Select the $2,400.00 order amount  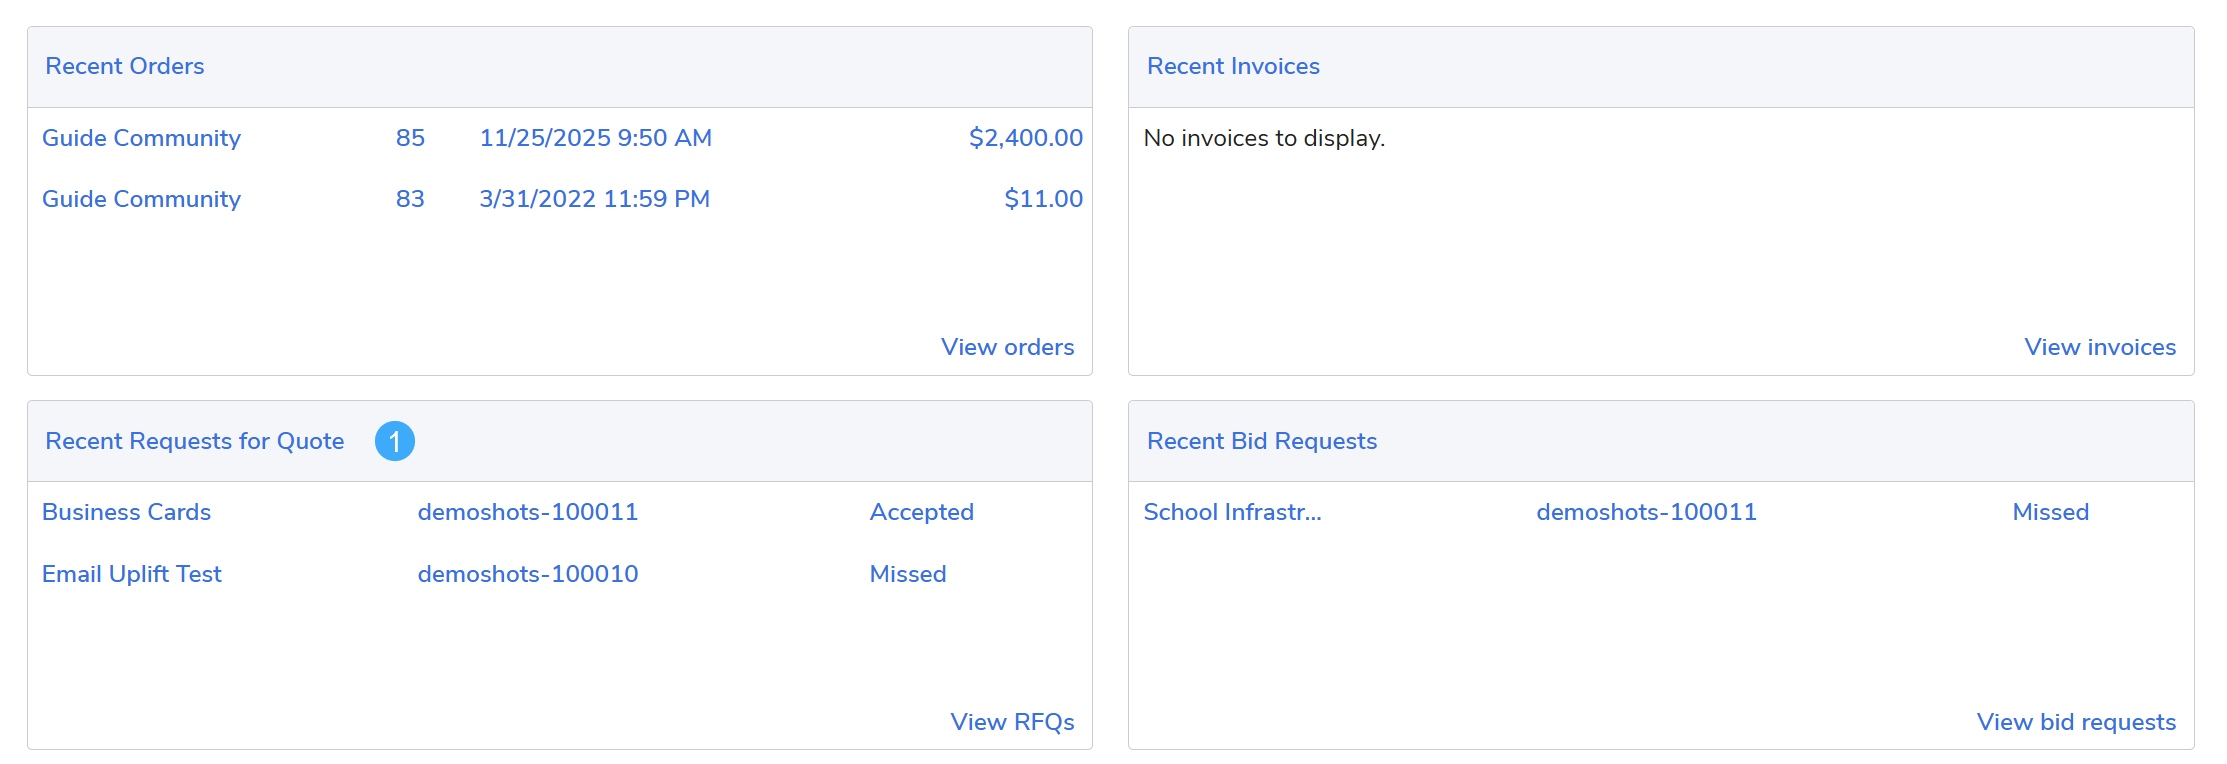1025,138
